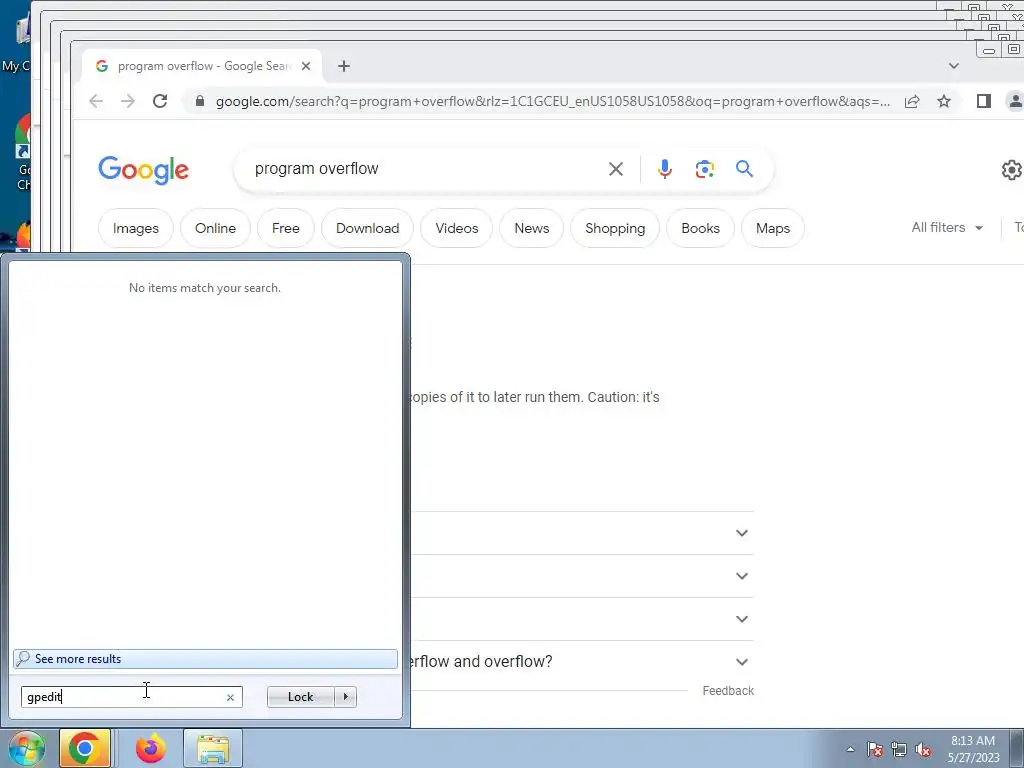Click the muted volume tray icon
Image resolution: width=1024 pixels, height=768 pixels.
(x=923, y=749)
